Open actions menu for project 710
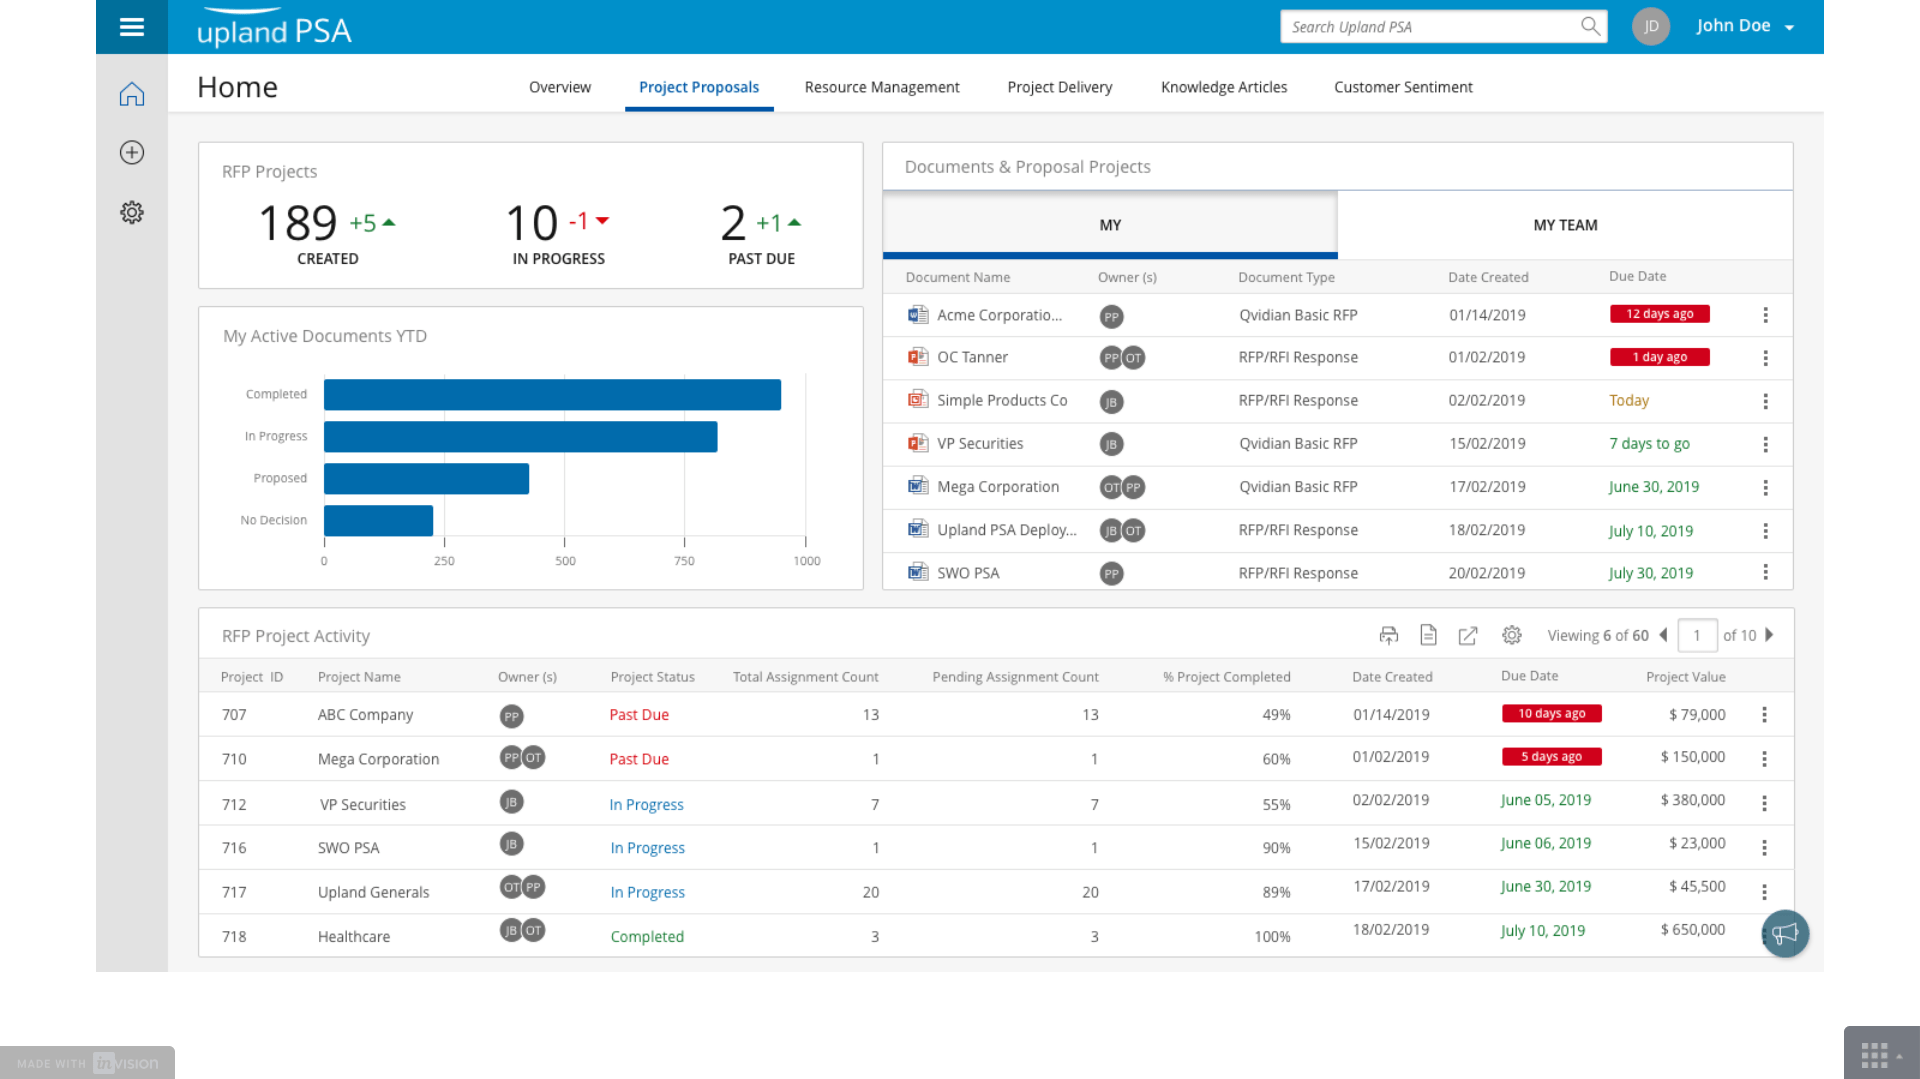 (1765, 759)
